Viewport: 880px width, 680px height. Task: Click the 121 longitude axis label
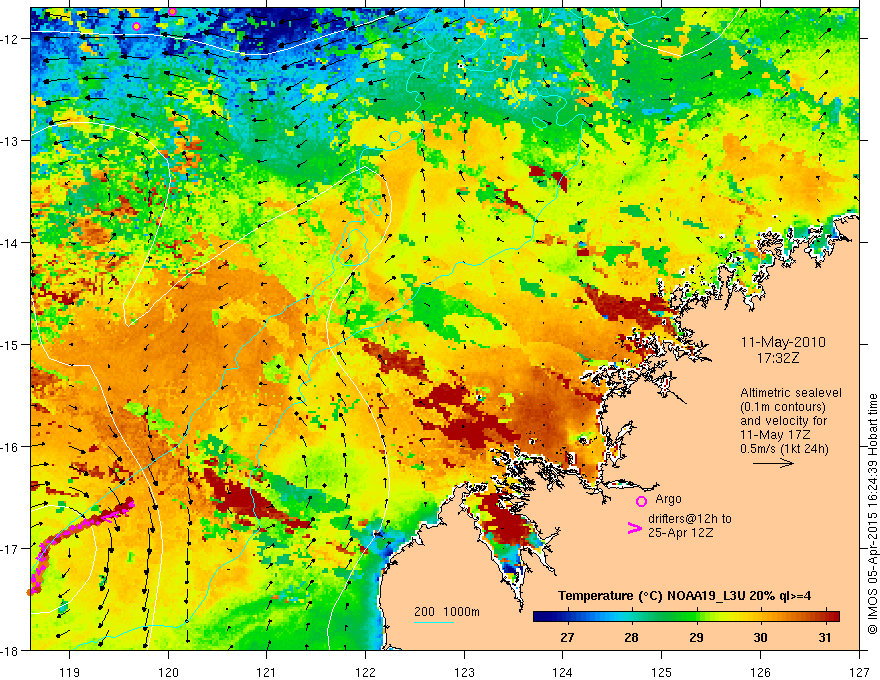[x=267, y=672]
